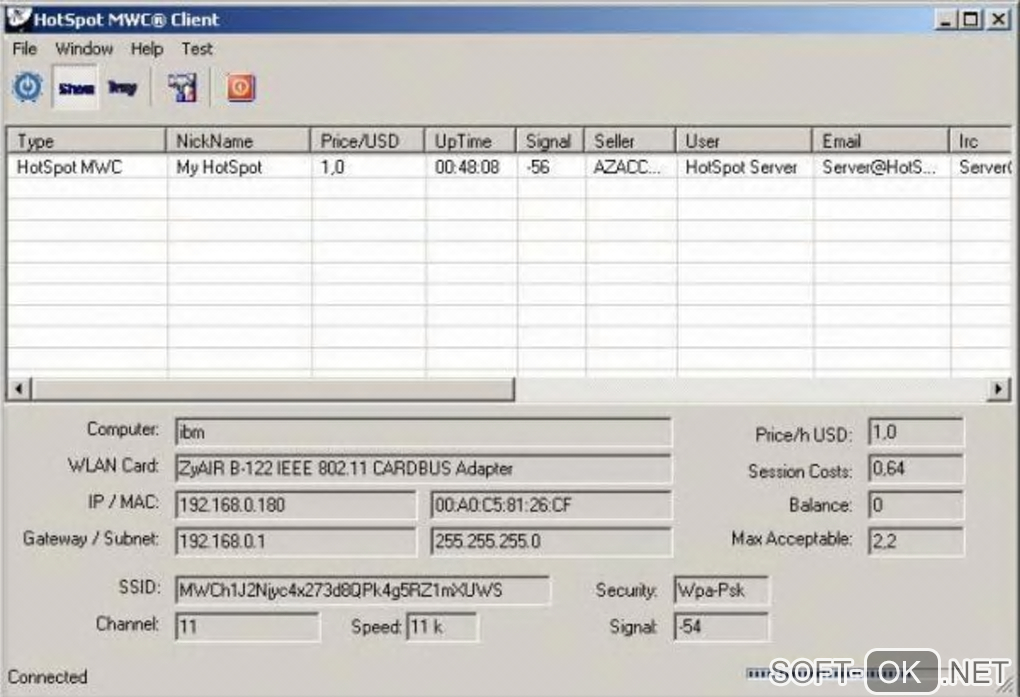Open the File menu

point(25,49)
